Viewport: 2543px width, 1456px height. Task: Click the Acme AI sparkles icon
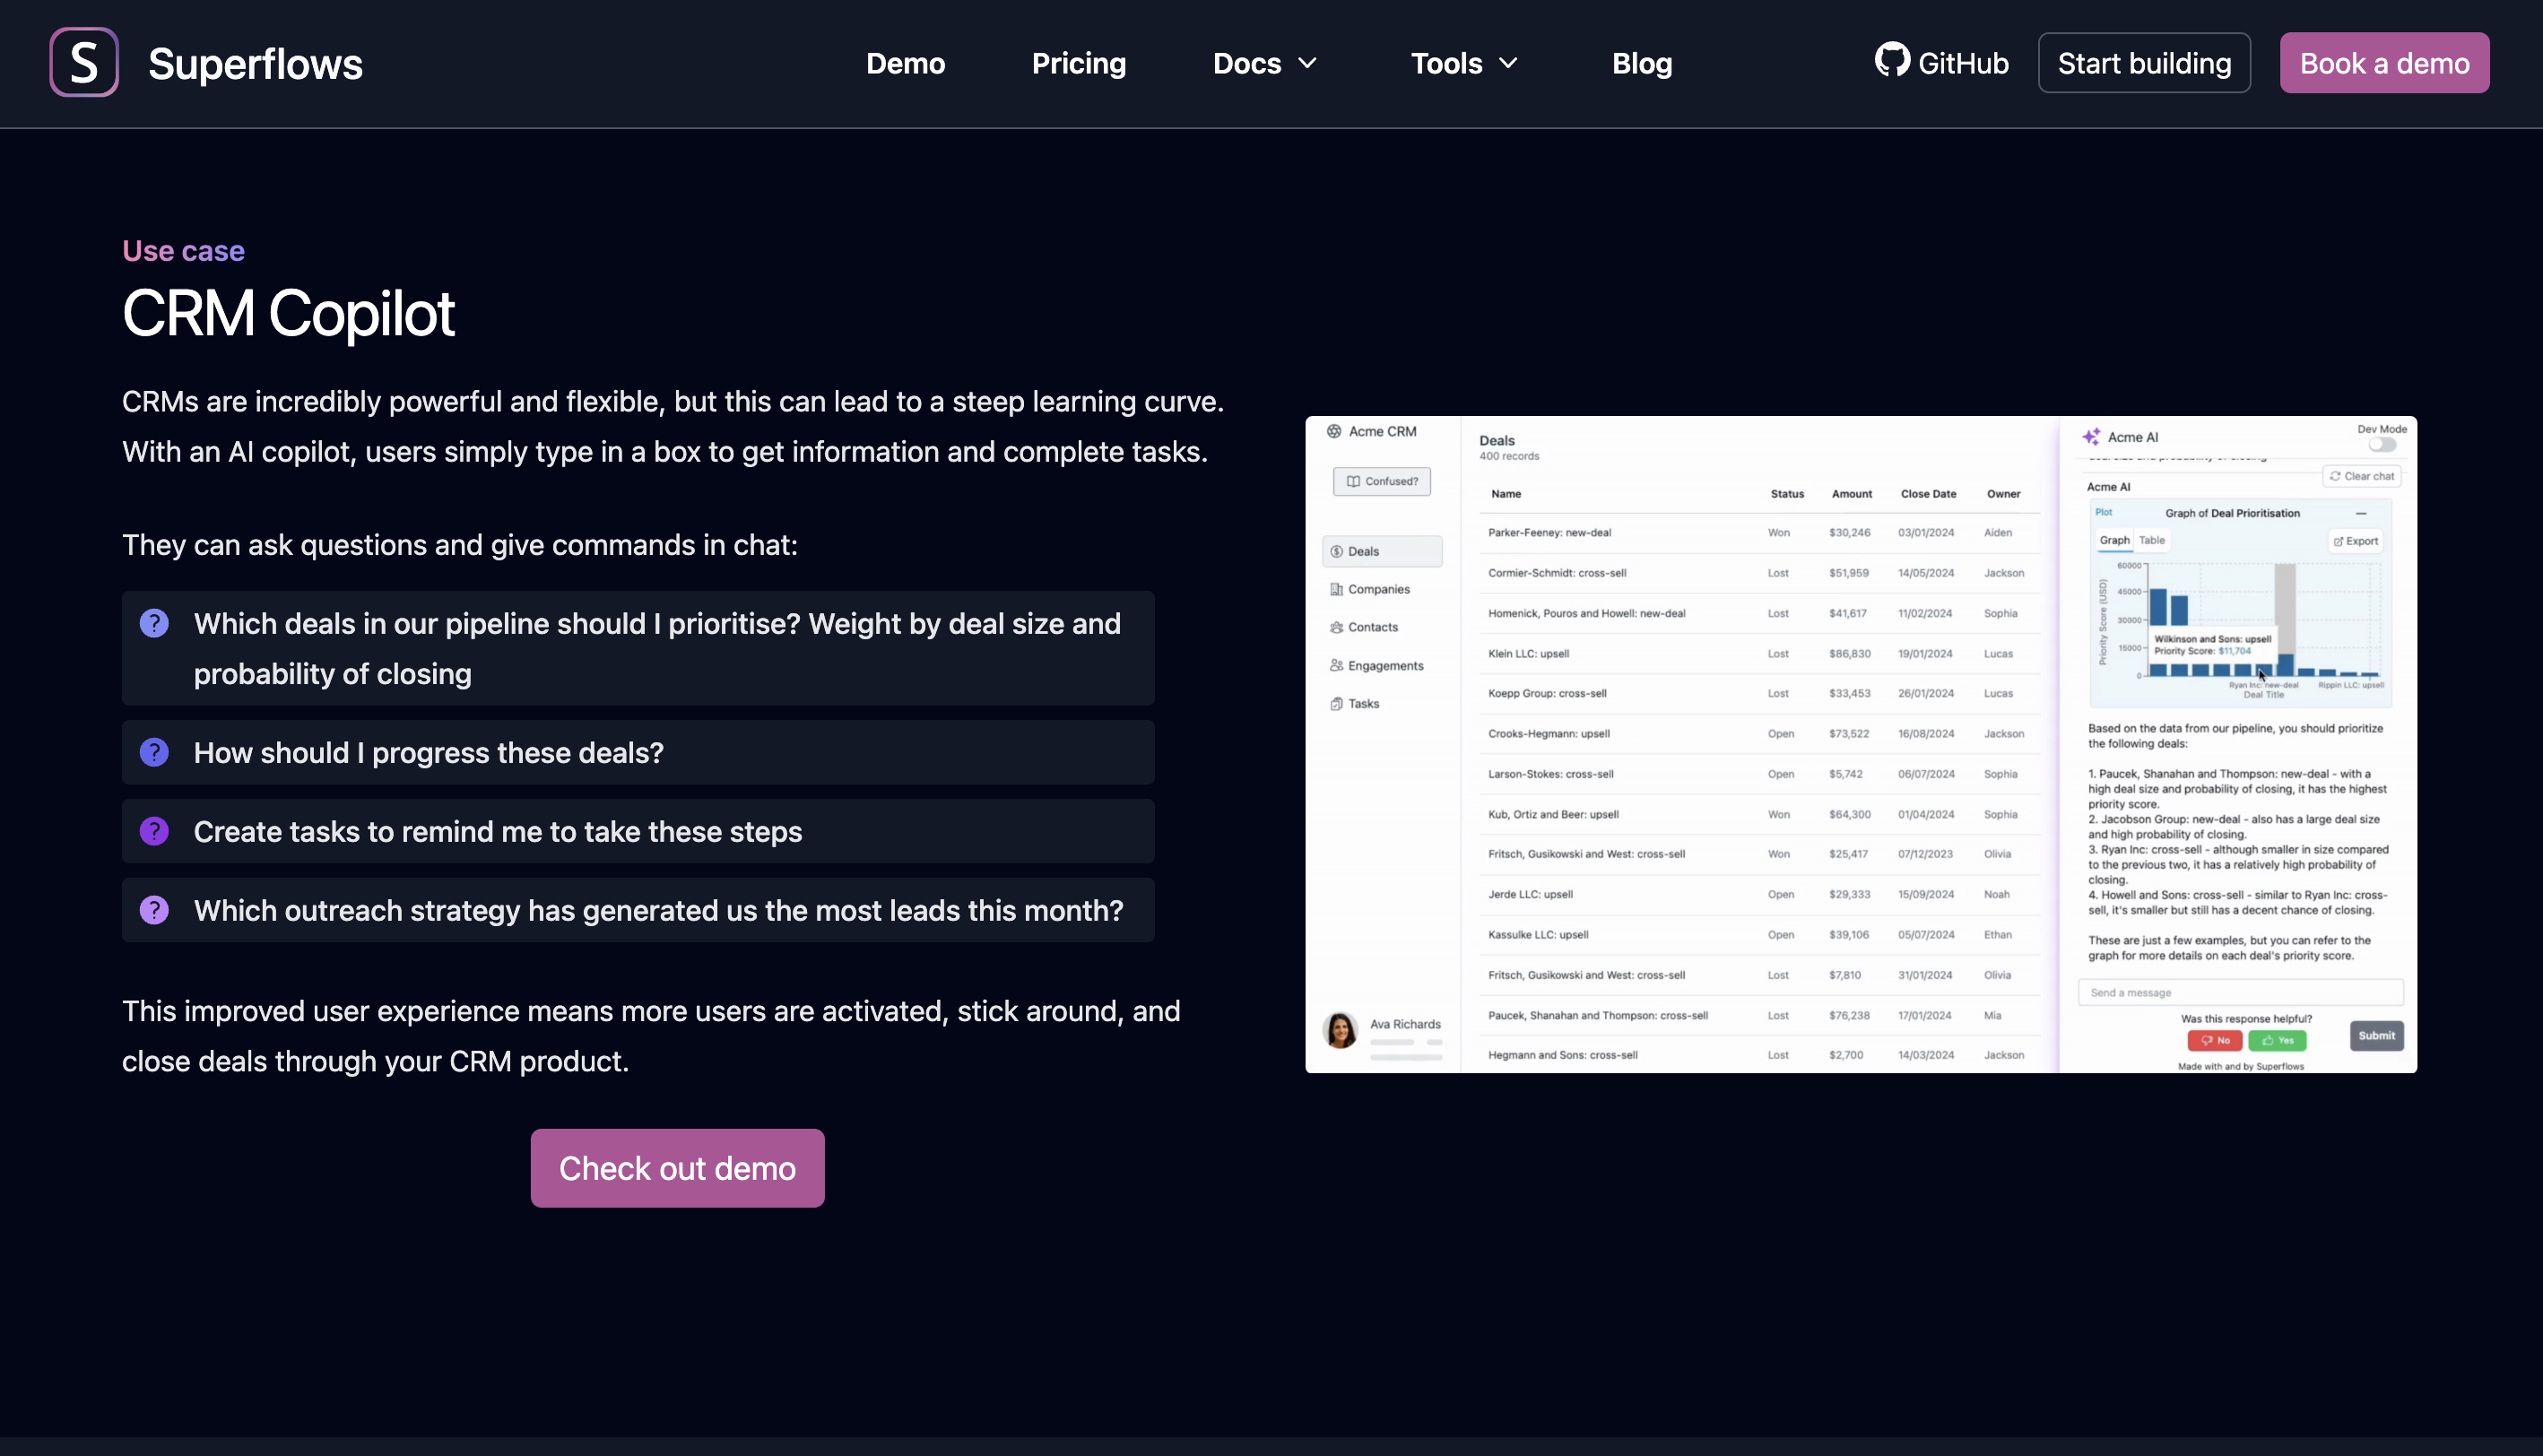point(2094,436)
